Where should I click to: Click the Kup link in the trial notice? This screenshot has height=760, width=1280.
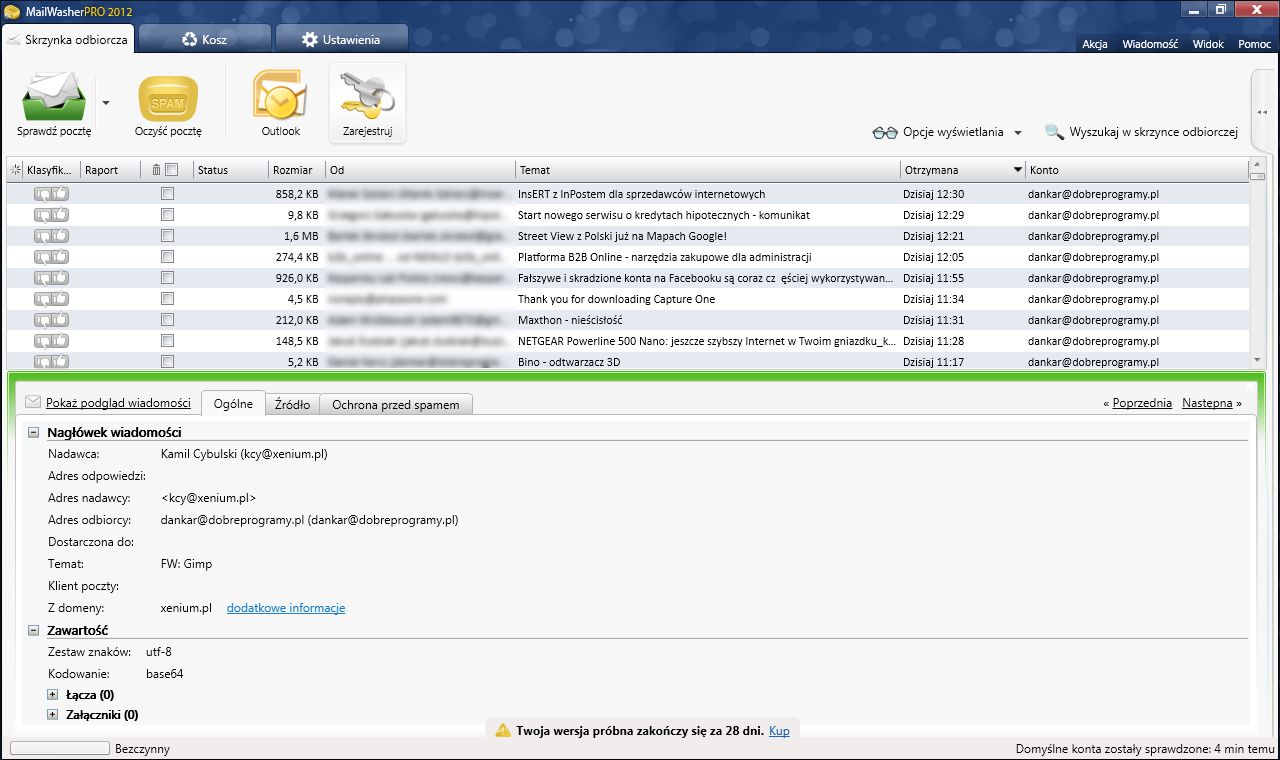coord(779,731)
